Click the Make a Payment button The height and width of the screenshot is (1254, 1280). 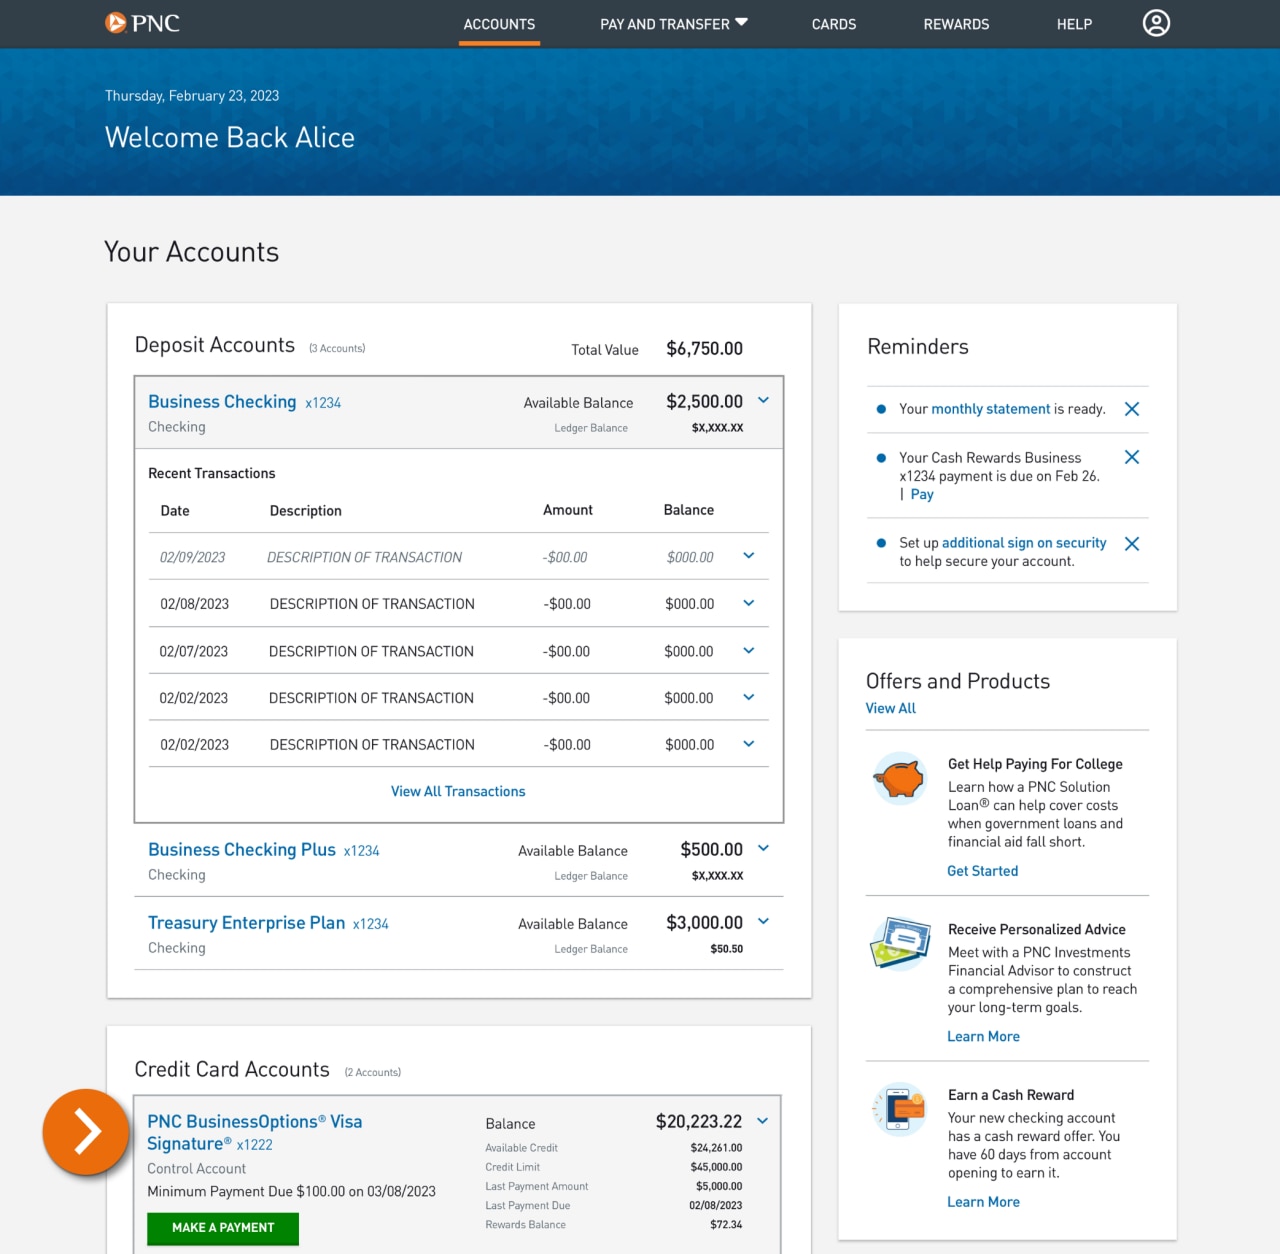pyautogui.click(x=222, y=1228)
